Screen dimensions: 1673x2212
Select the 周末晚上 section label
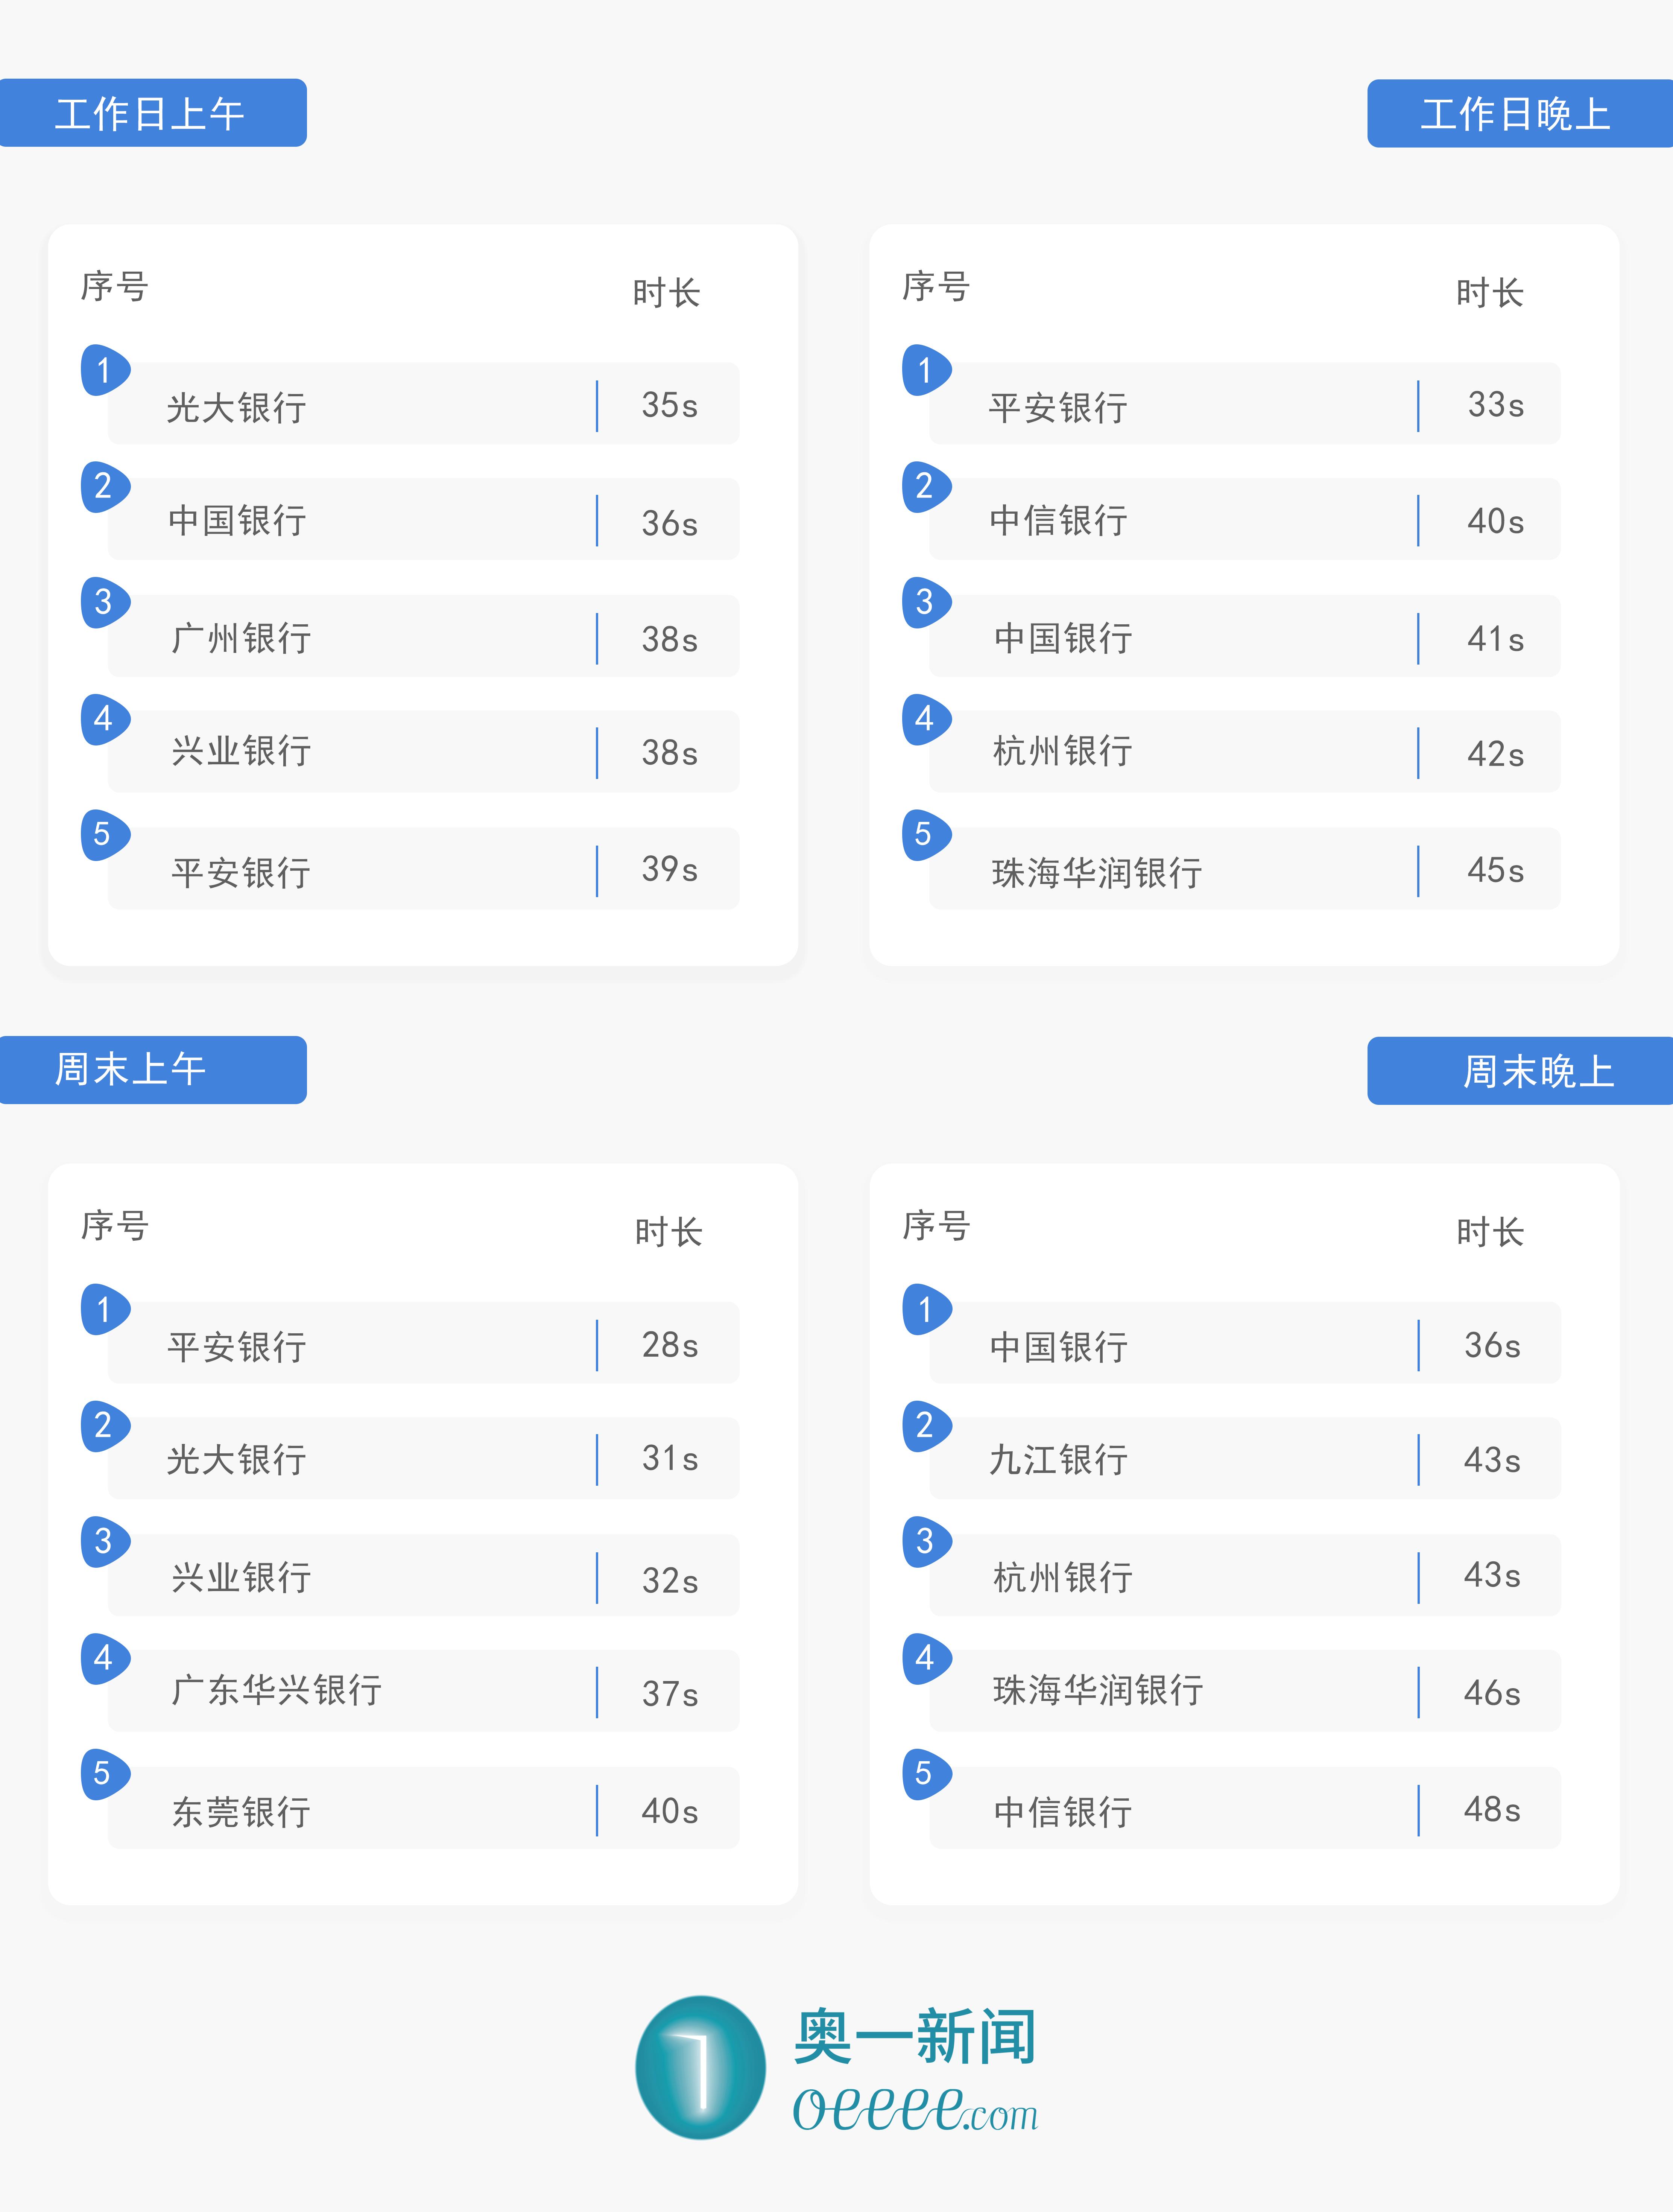[x=1538, y=1071]
